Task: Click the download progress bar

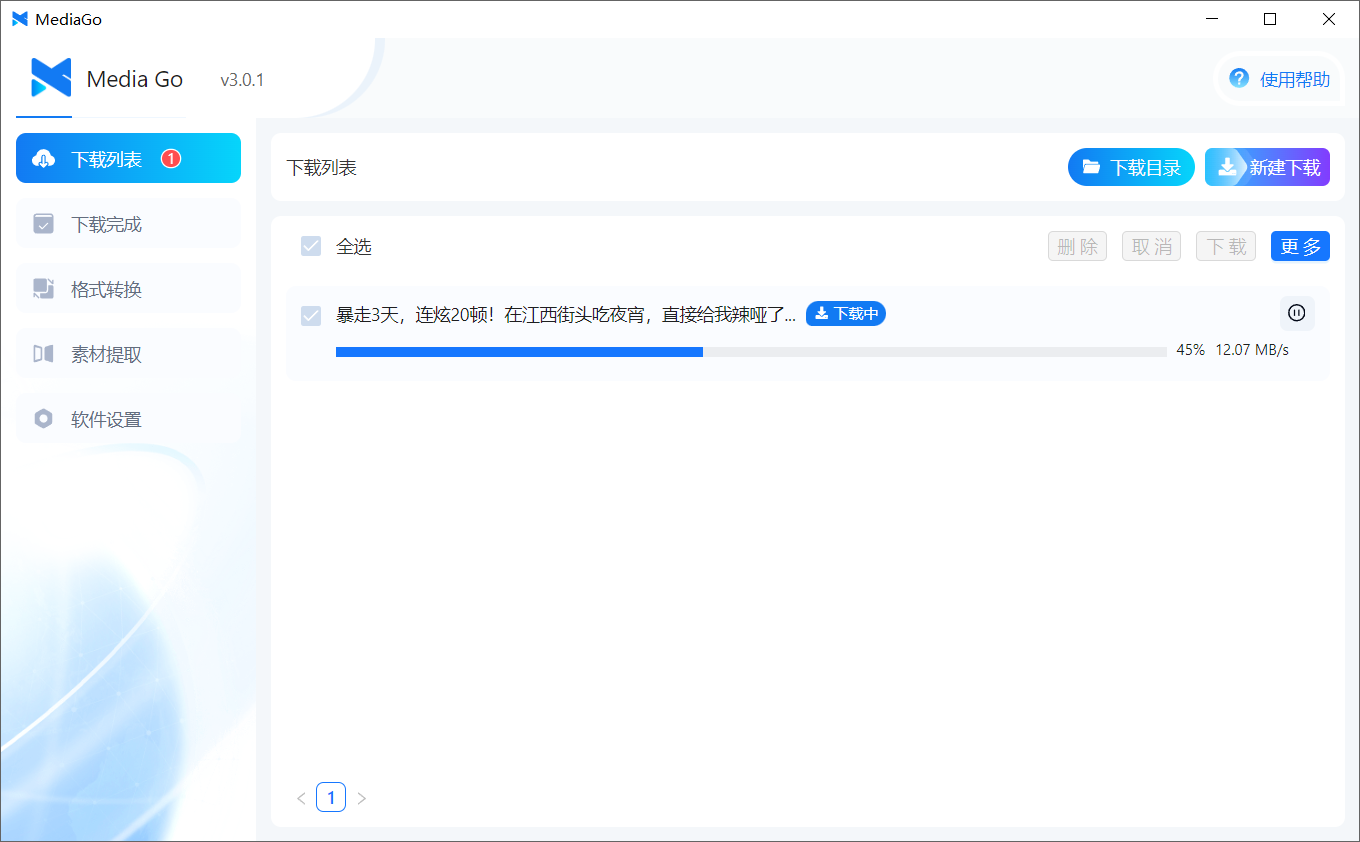Action: click(751, 352)
